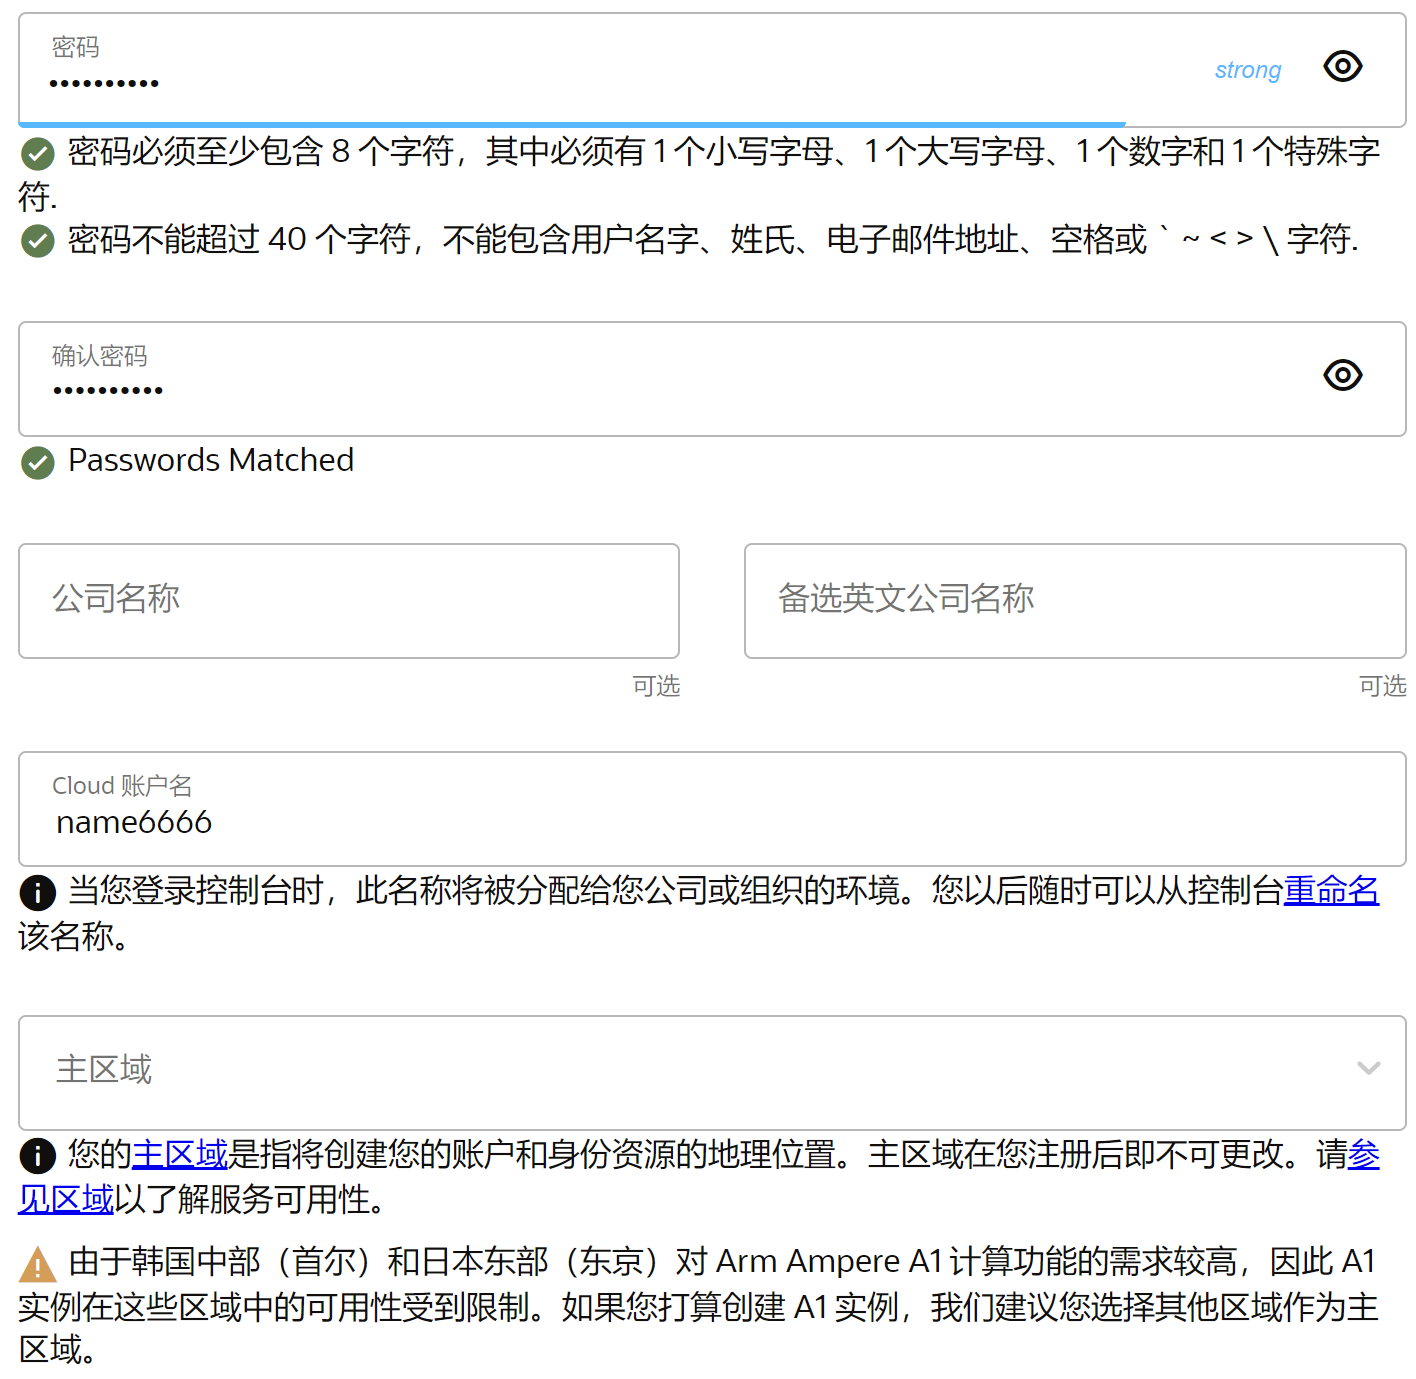
Task: Click the 确认密码 confirm password field
Action: [712, 379]
